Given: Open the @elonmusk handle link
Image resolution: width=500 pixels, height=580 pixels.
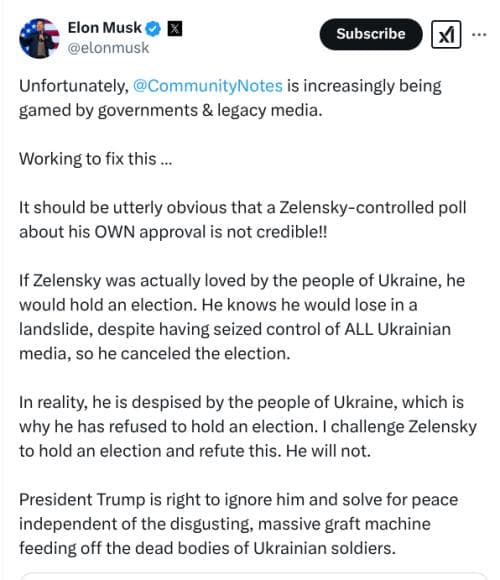Looking at the screenshot, I should [108, 48].
